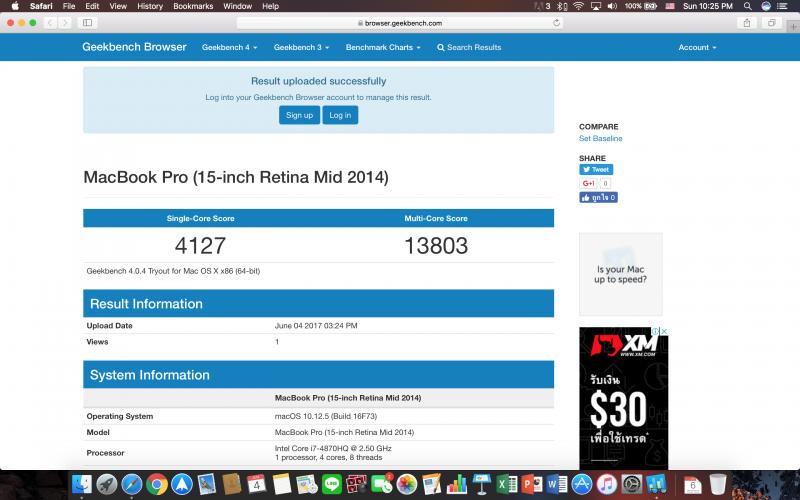800x500 pixels.
Task: Click the browser.geekbench.com address field
Action: pos(400,22)
